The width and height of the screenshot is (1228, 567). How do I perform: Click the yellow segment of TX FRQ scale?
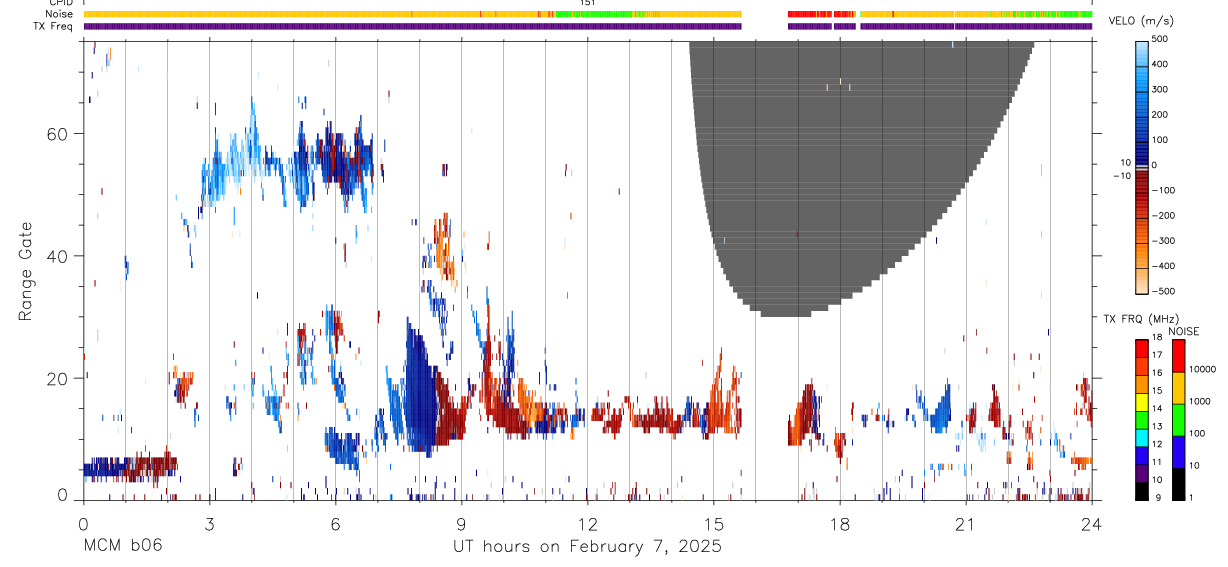tap(1142, 402)
